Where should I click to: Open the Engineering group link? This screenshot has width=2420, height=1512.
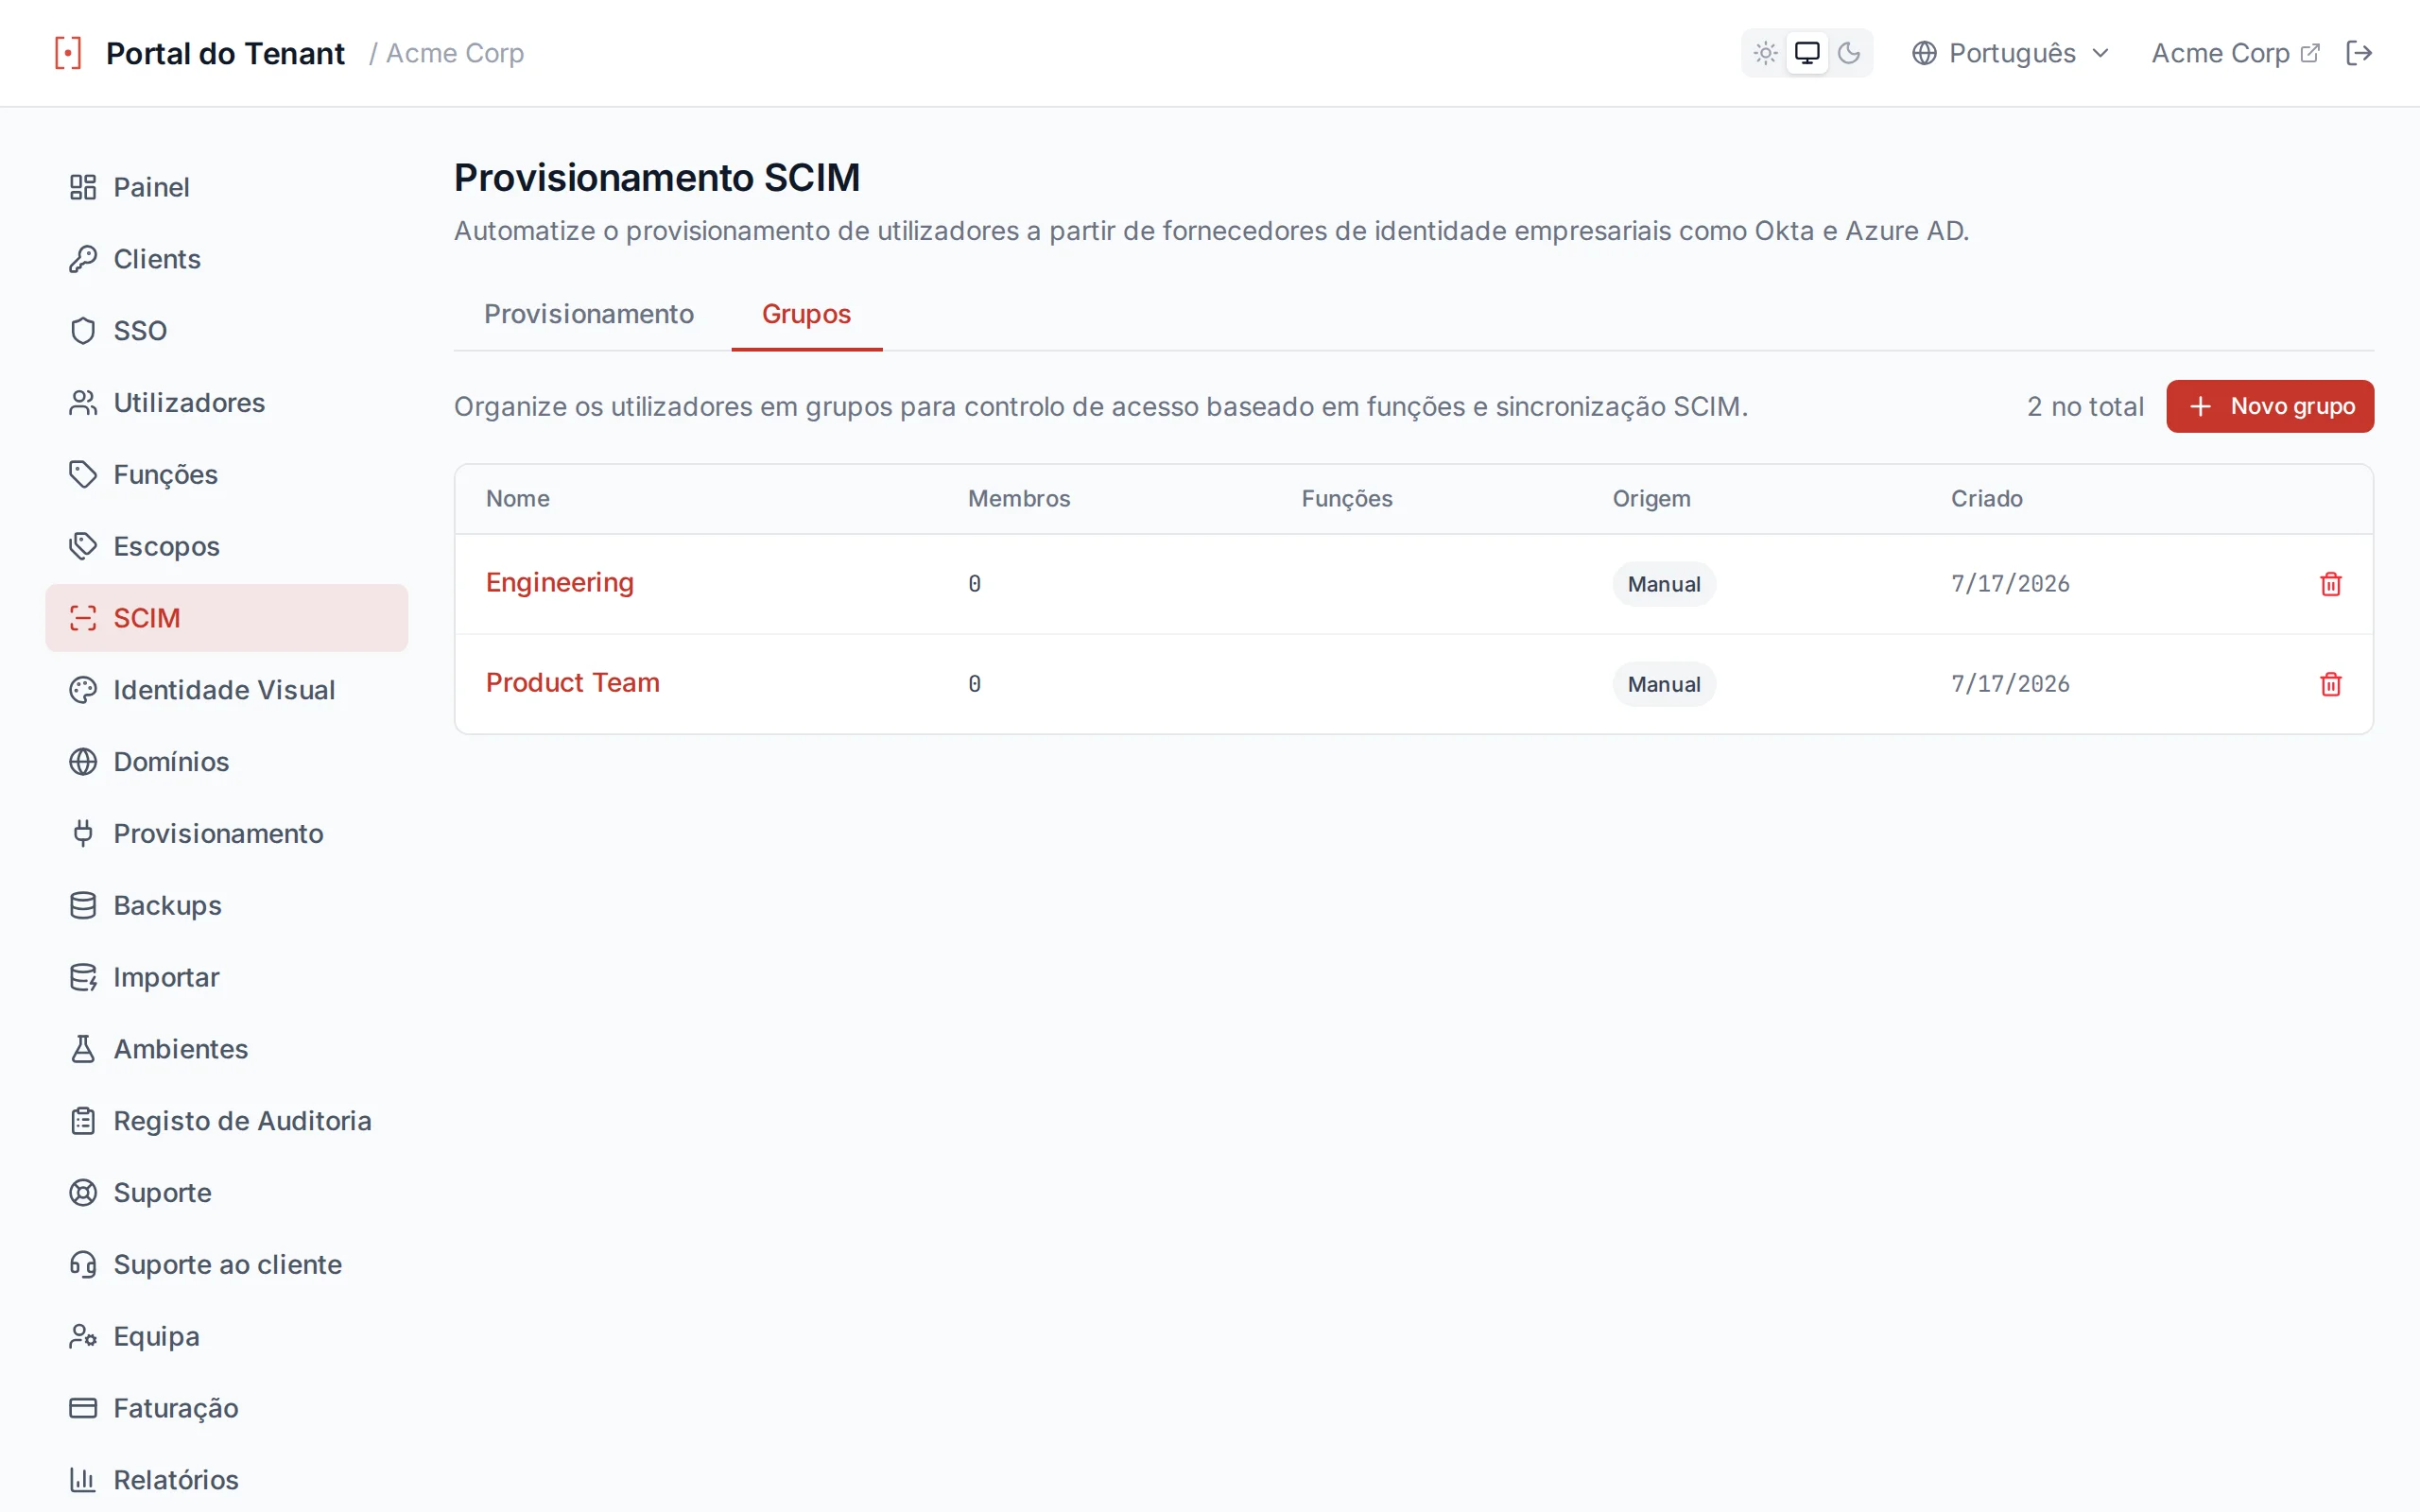coord(560,583)
